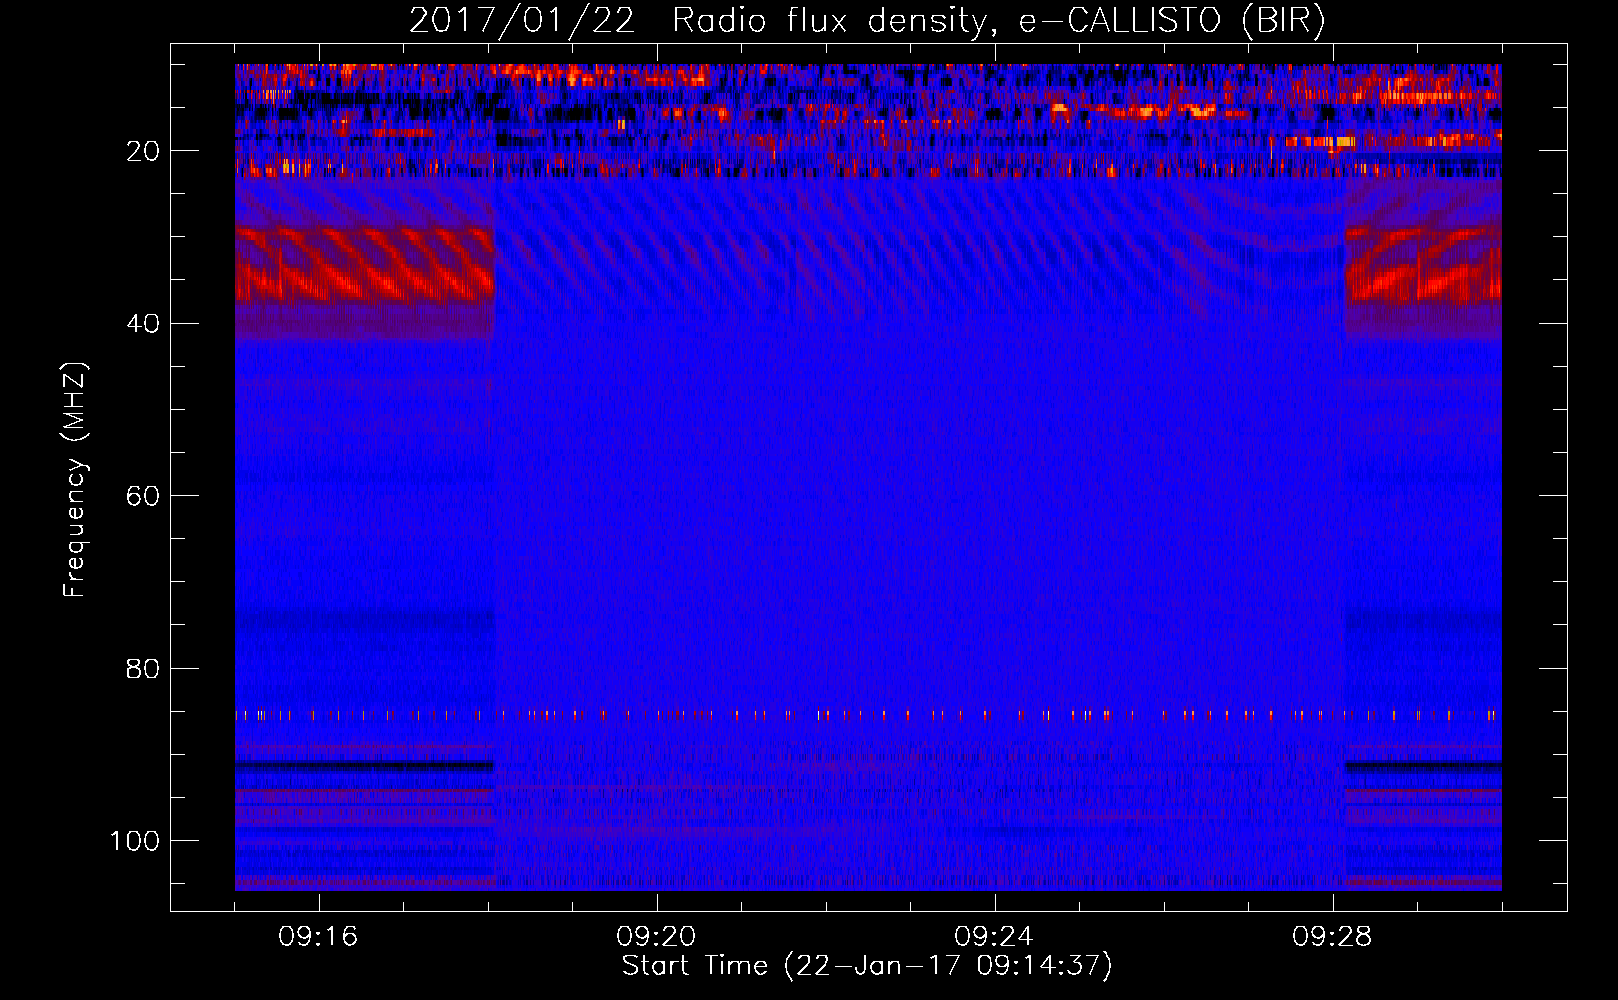Click the 60 MHz frequency tick label
Screen dimensions: 1618x1000
click(x=144, y=496)
